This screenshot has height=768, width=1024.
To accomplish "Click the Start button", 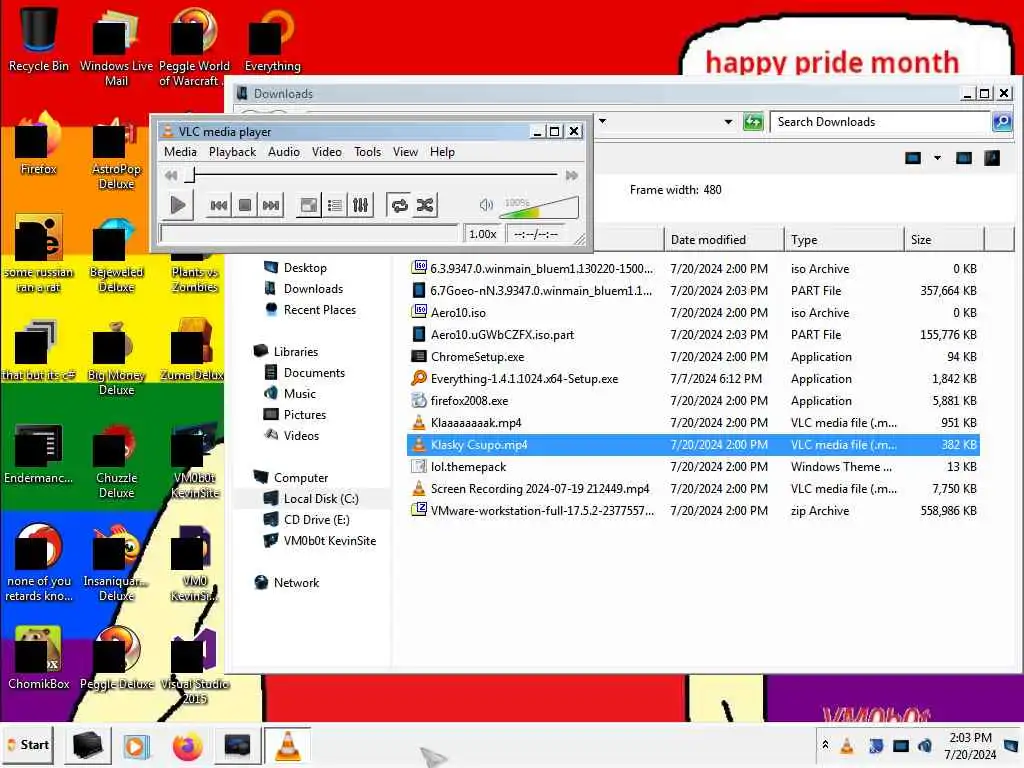I will pyautogui.click(x=27, y=744).
